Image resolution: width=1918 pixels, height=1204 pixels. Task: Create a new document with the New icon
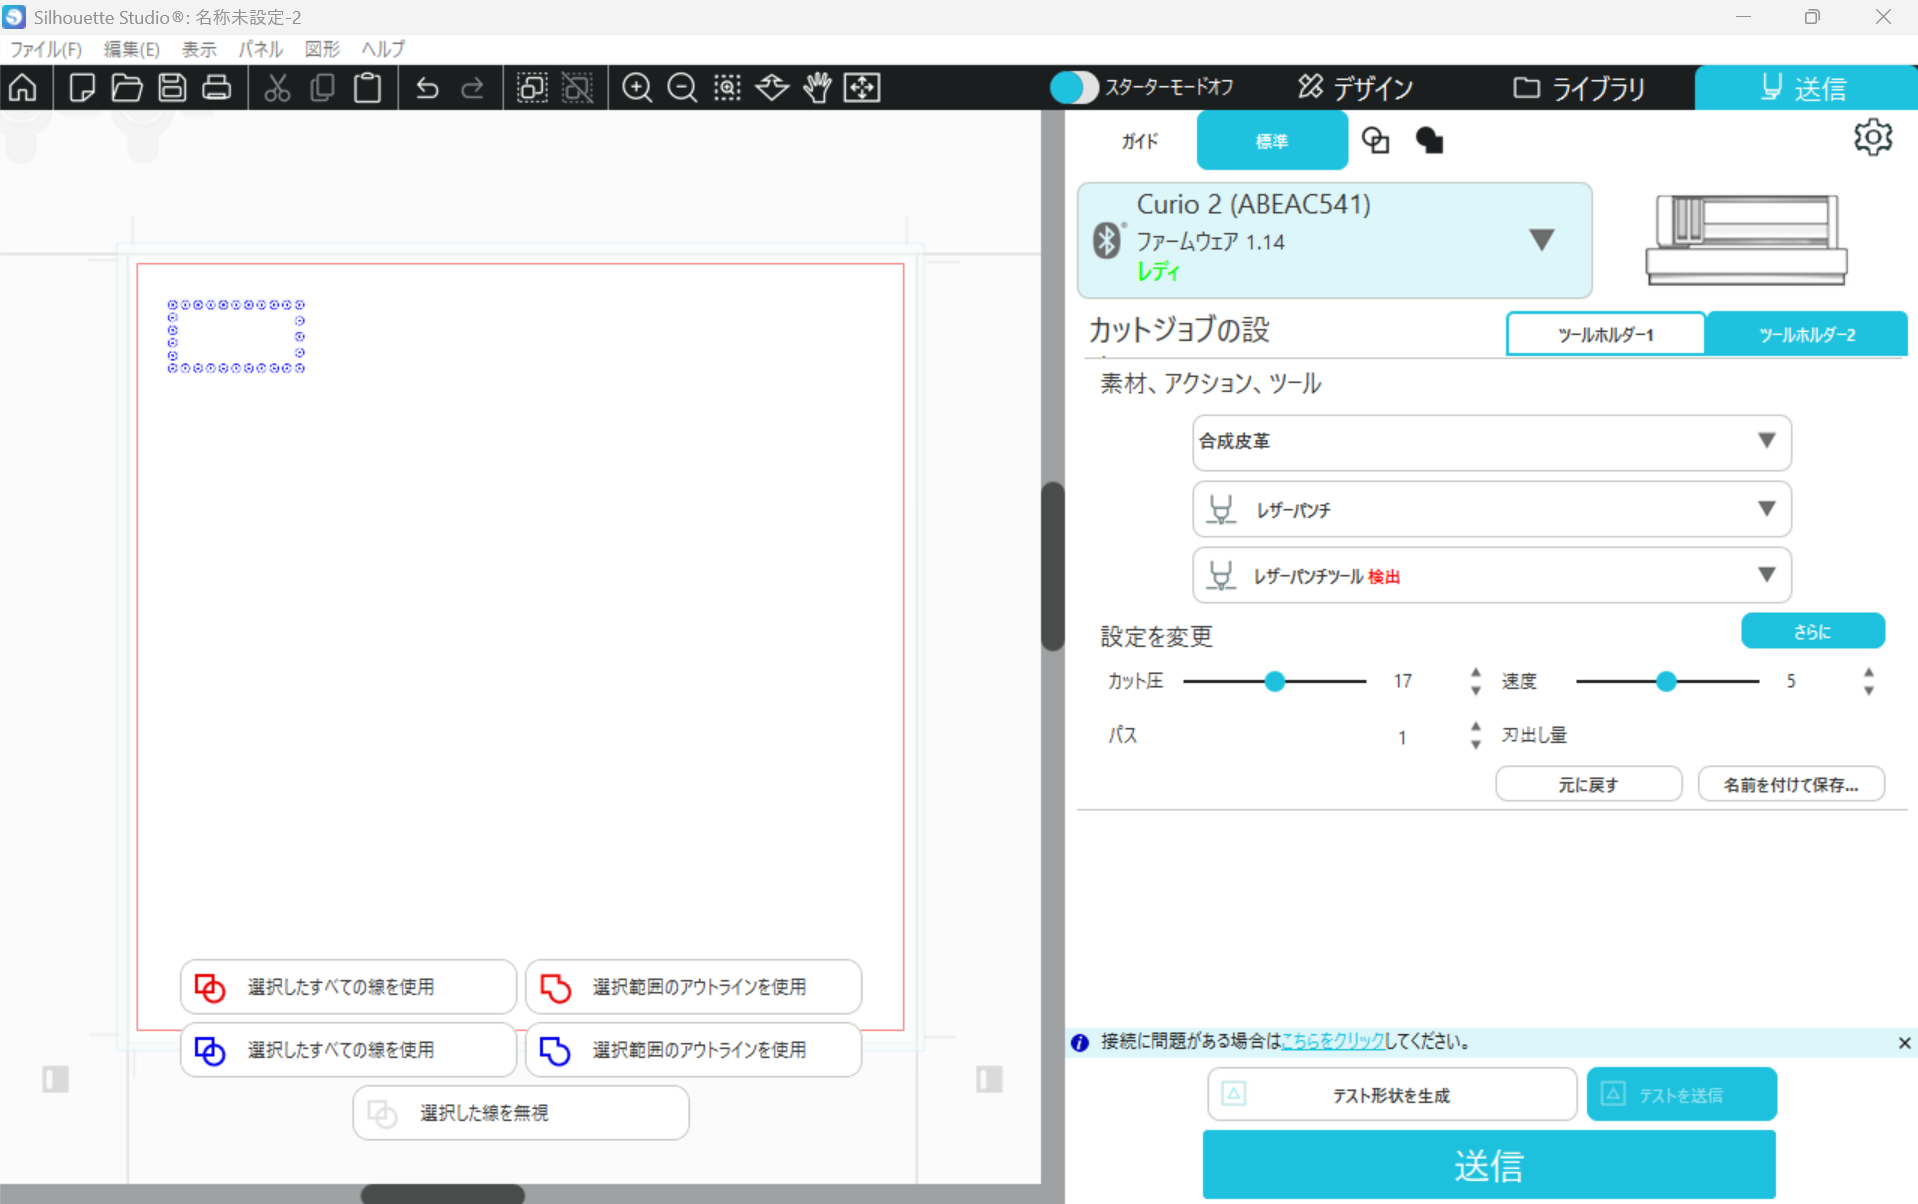pos(82,88)
